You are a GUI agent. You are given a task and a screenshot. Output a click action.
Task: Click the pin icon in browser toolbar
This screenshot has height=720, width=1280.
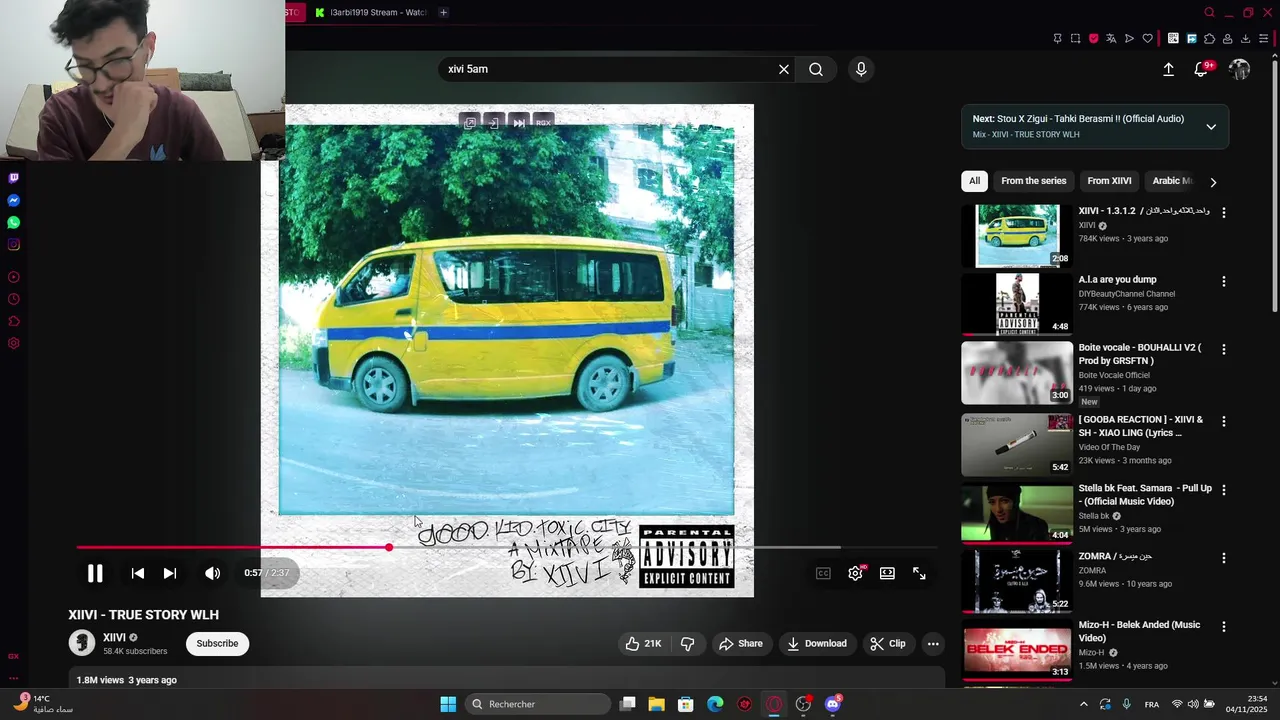pos(1057,39)
